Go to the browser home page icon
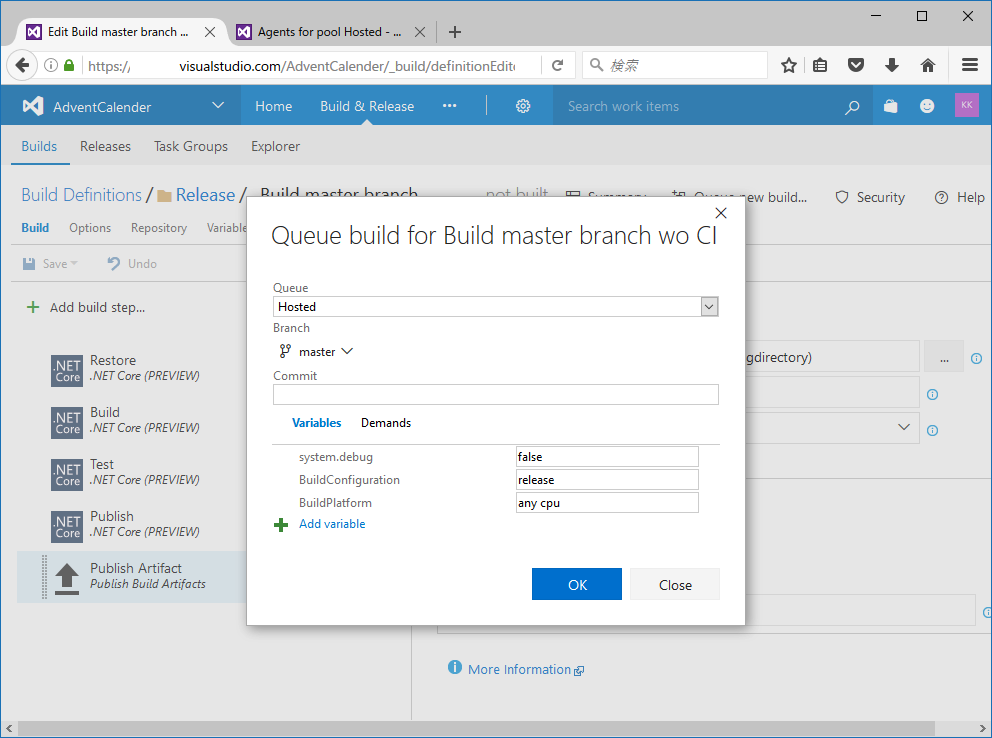This screenshot has height=738, width=992. [x=928, y=65]
